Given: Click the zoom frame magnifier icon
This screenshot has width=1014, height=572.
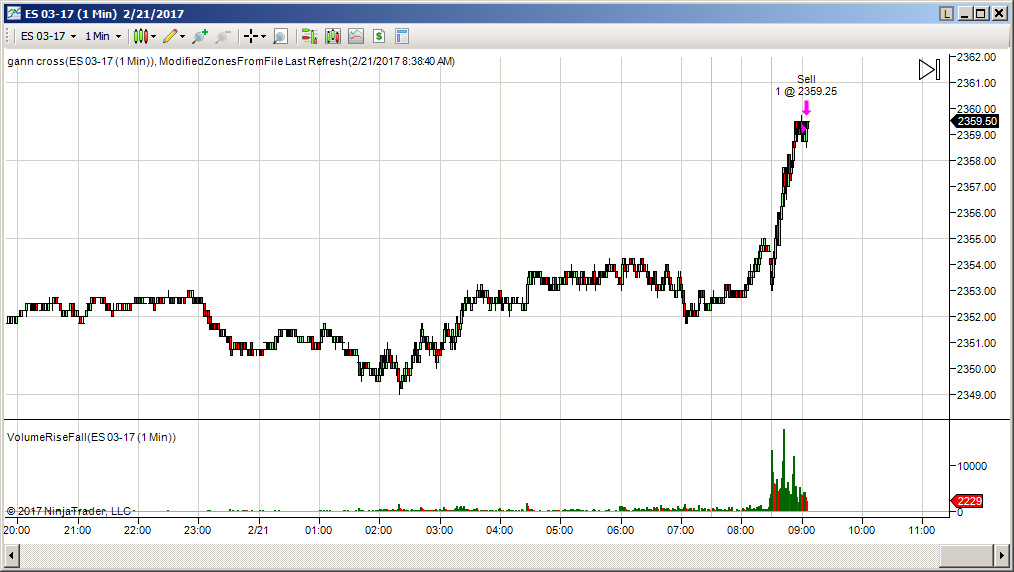Looking at the screenshot, I should pos(281,36).
